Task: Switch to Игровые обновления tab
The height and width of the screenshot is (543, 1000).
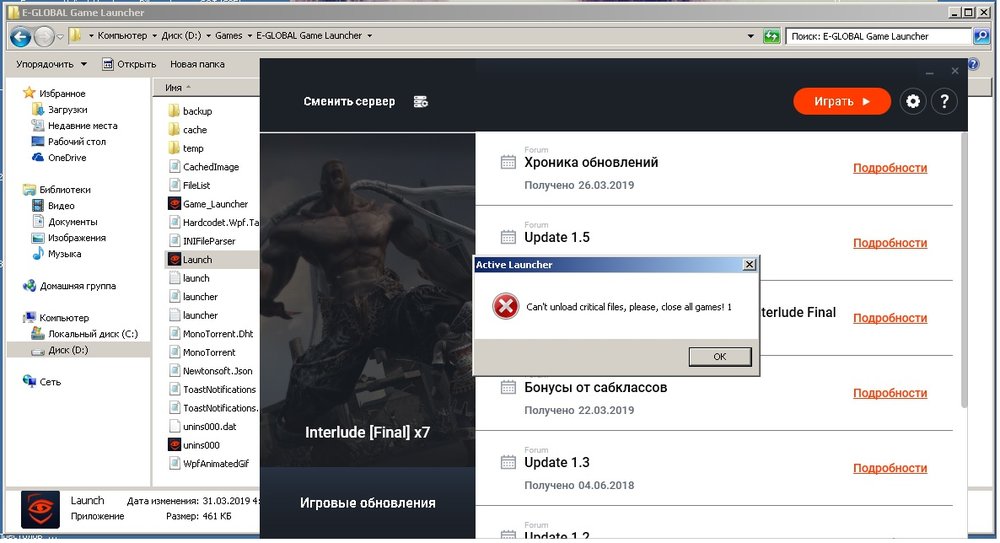Action: point(367,503)
